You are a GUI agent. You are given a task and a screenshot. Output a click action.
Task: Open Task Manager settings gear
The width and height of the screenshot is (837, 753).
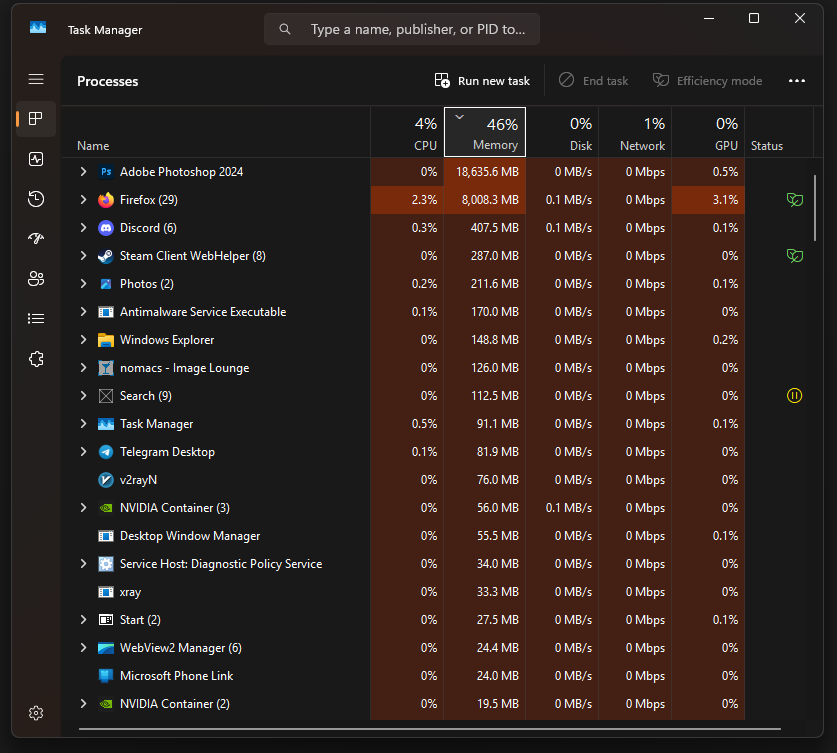tap(36, 713)
